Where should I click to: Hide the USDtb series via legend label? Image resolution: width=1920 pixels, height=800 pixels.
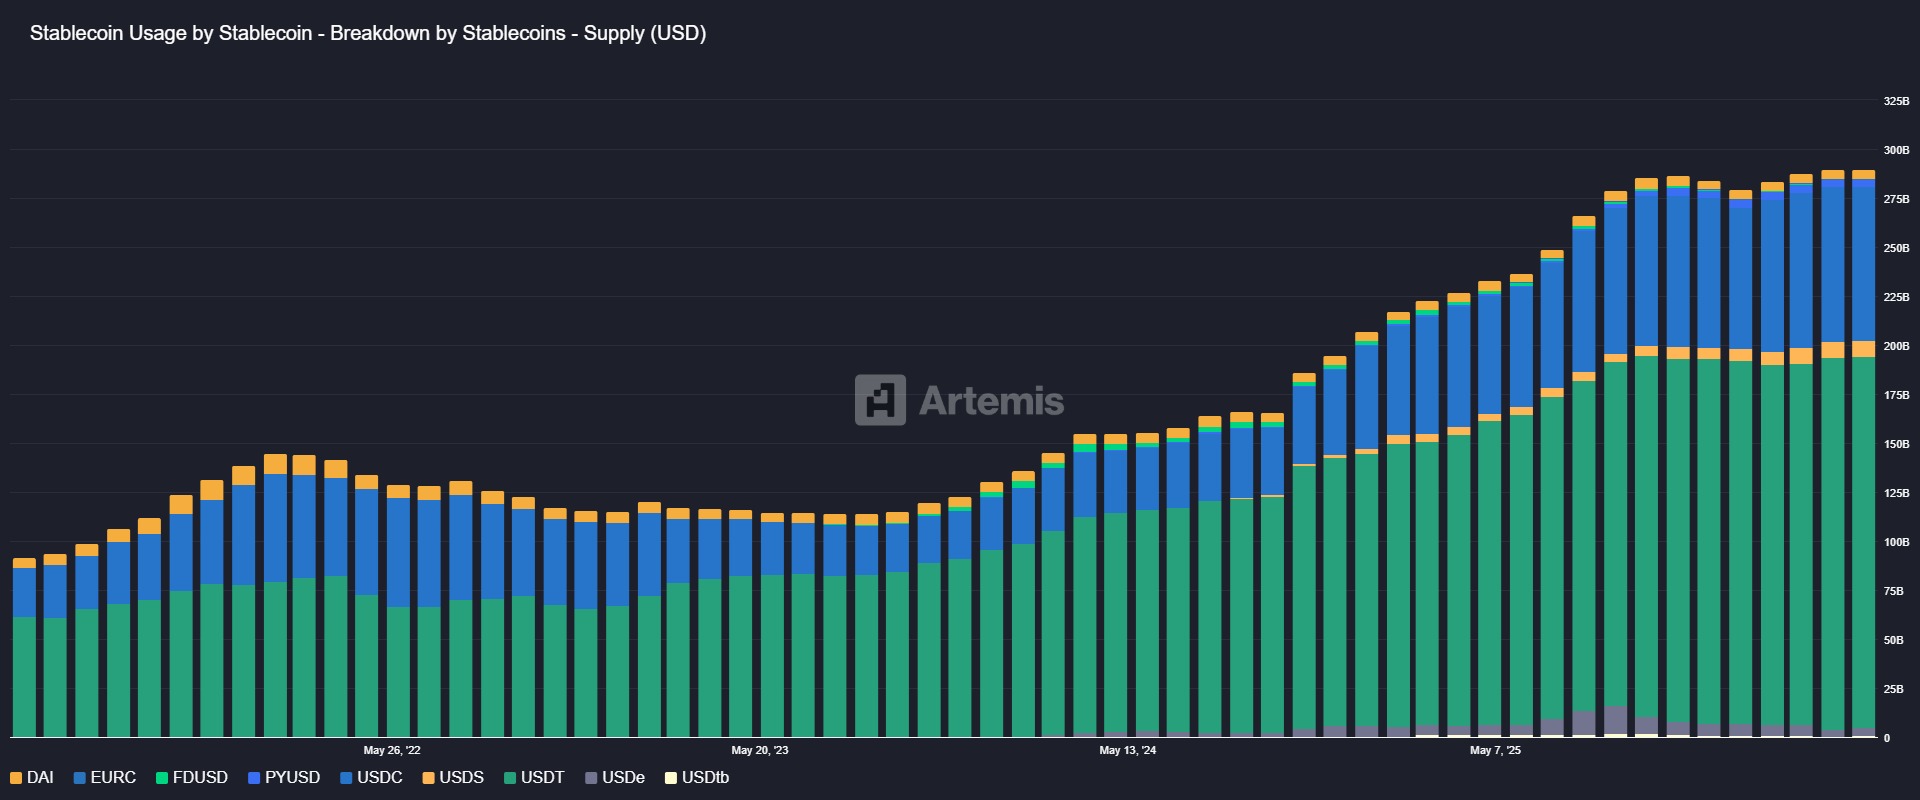point(705,778)
